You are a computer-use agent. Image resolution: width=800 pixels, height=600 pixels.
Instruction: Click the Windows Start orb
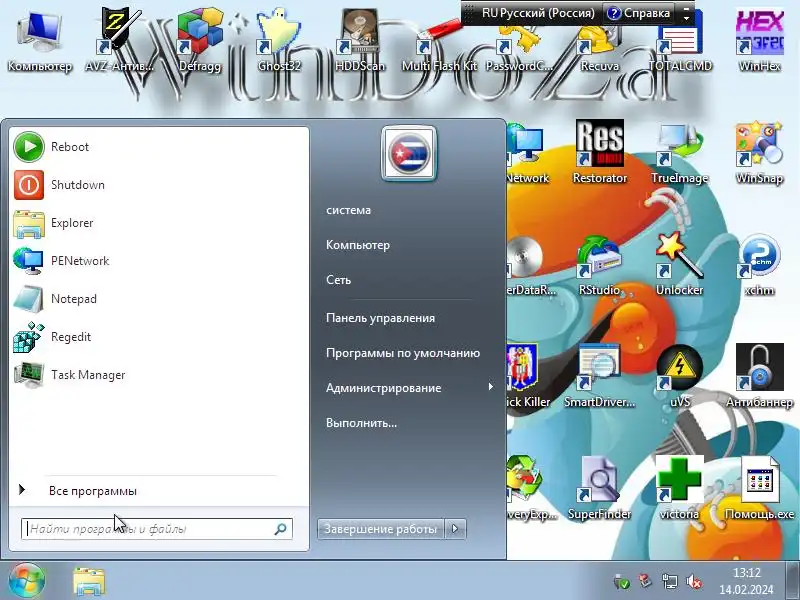(x=27, y=581)
